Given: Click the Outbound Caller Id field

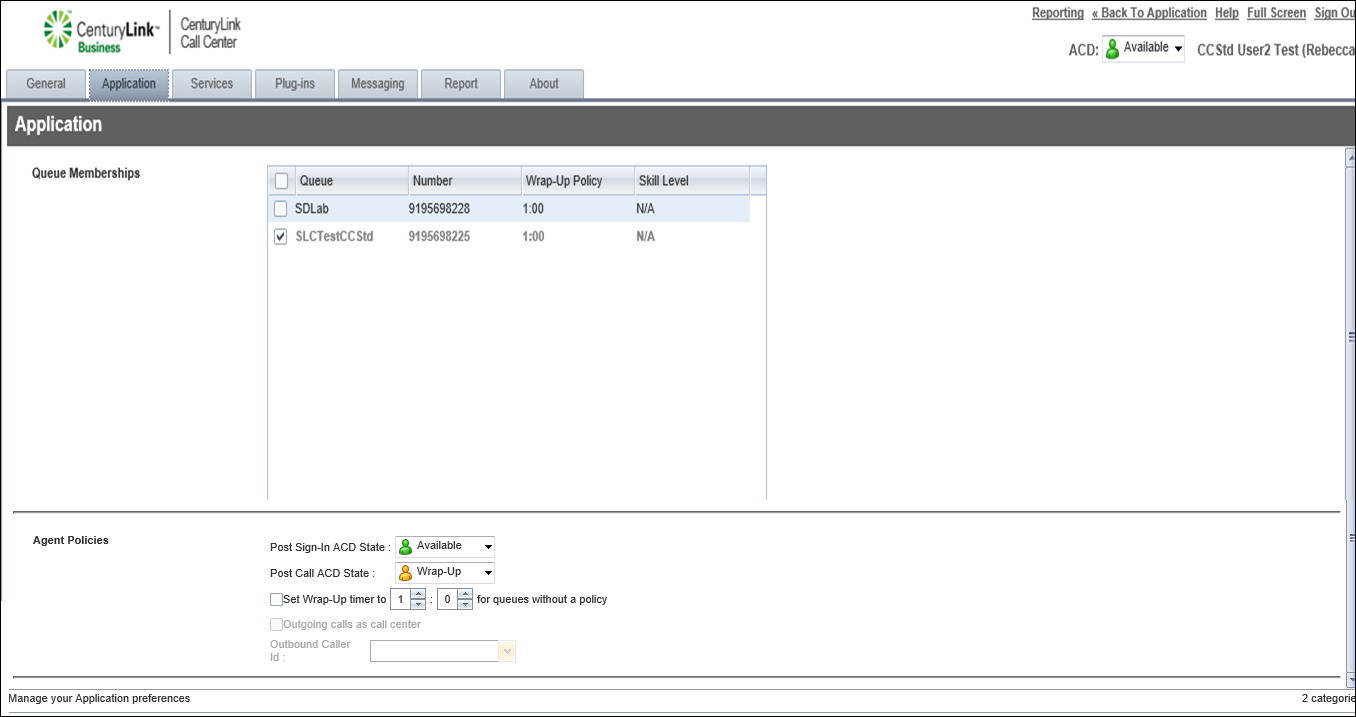Looking at the screenshot, I should (435, 652).
